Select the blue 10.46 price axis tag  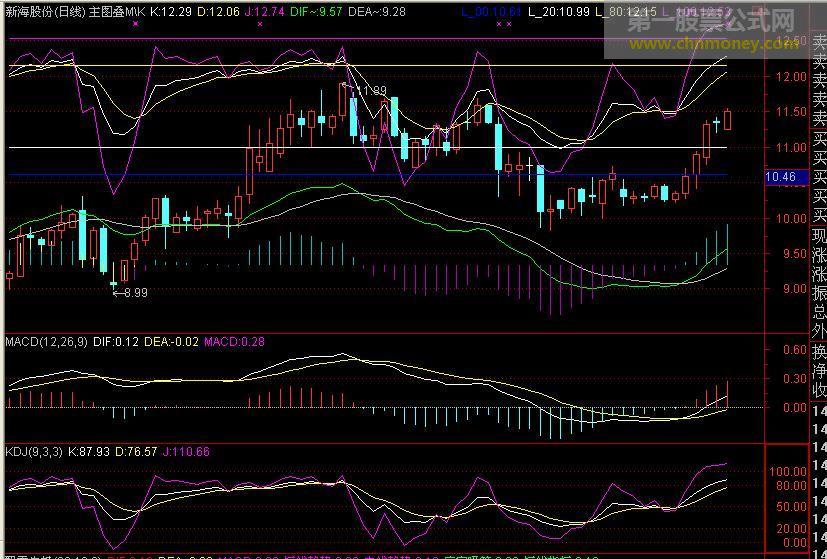[x=780, y=177]
